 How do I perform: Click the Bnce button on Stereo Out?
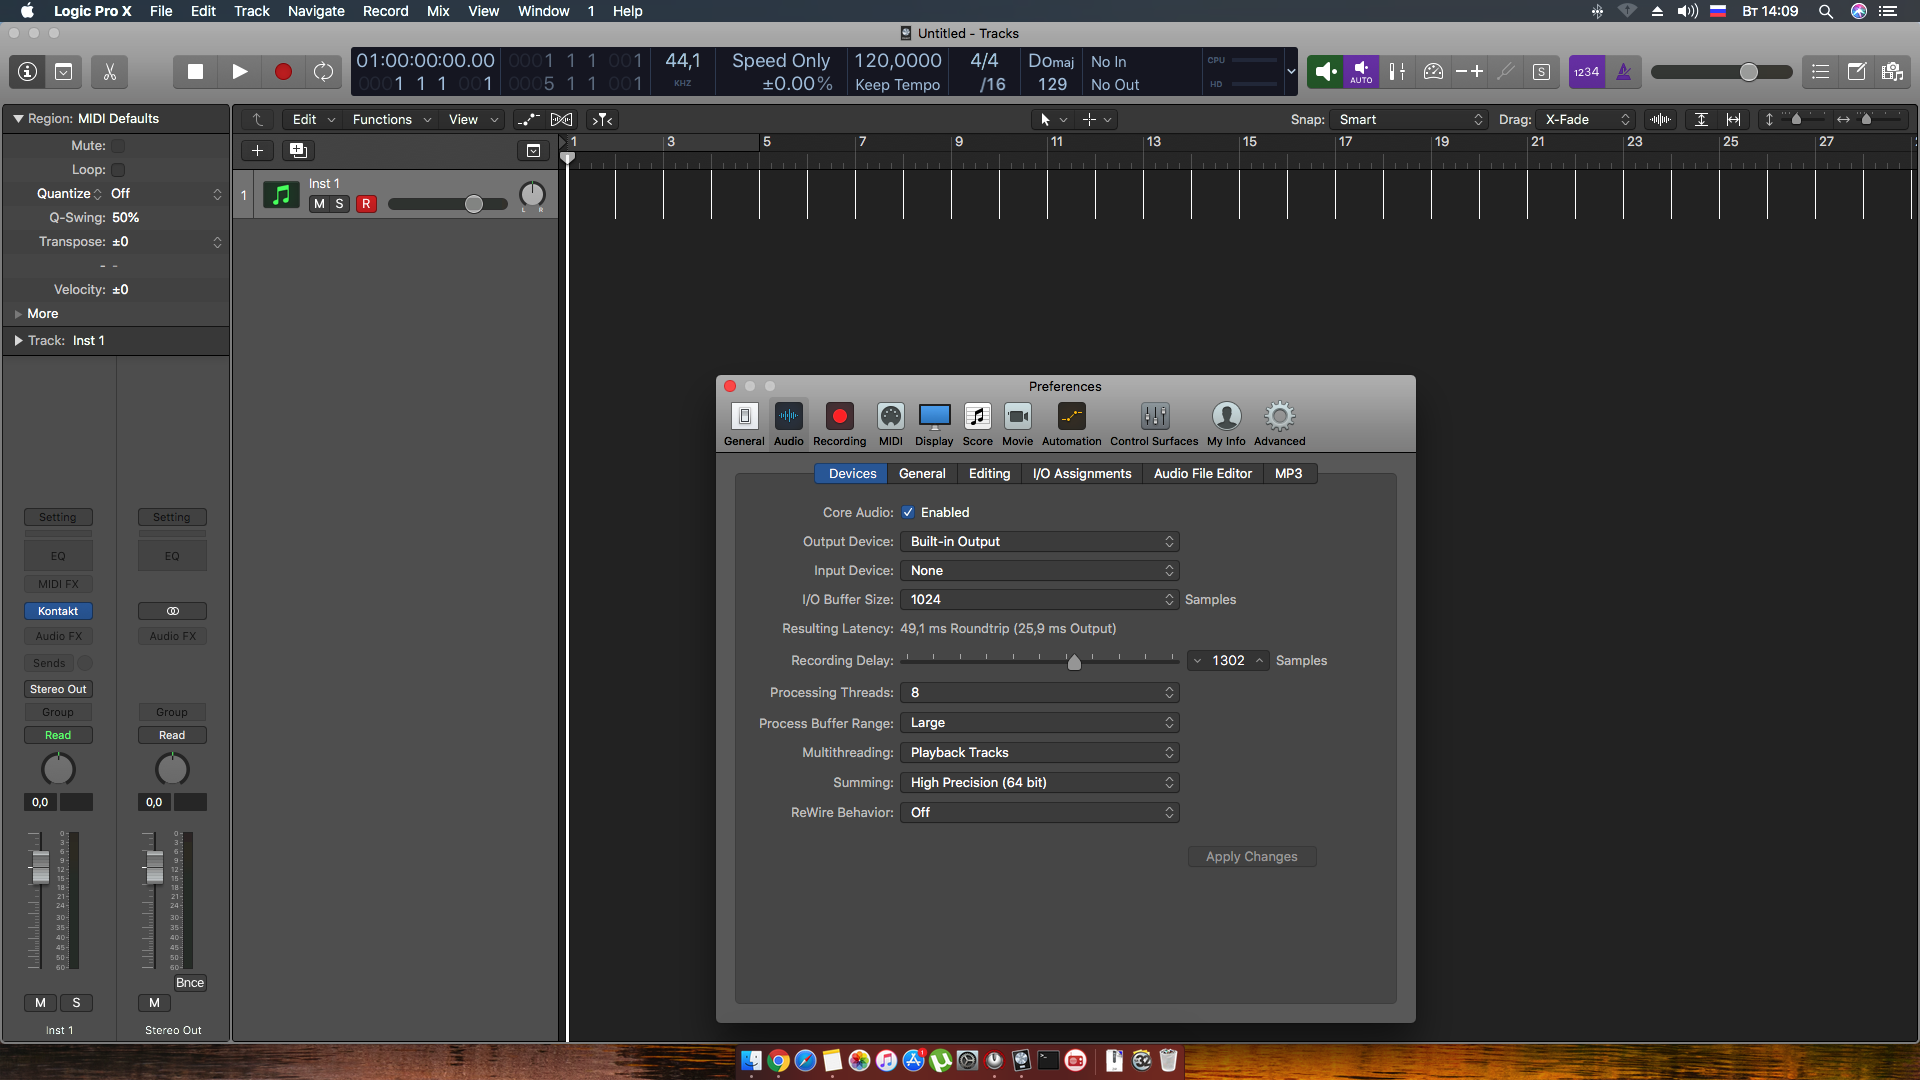click(190, 983)
